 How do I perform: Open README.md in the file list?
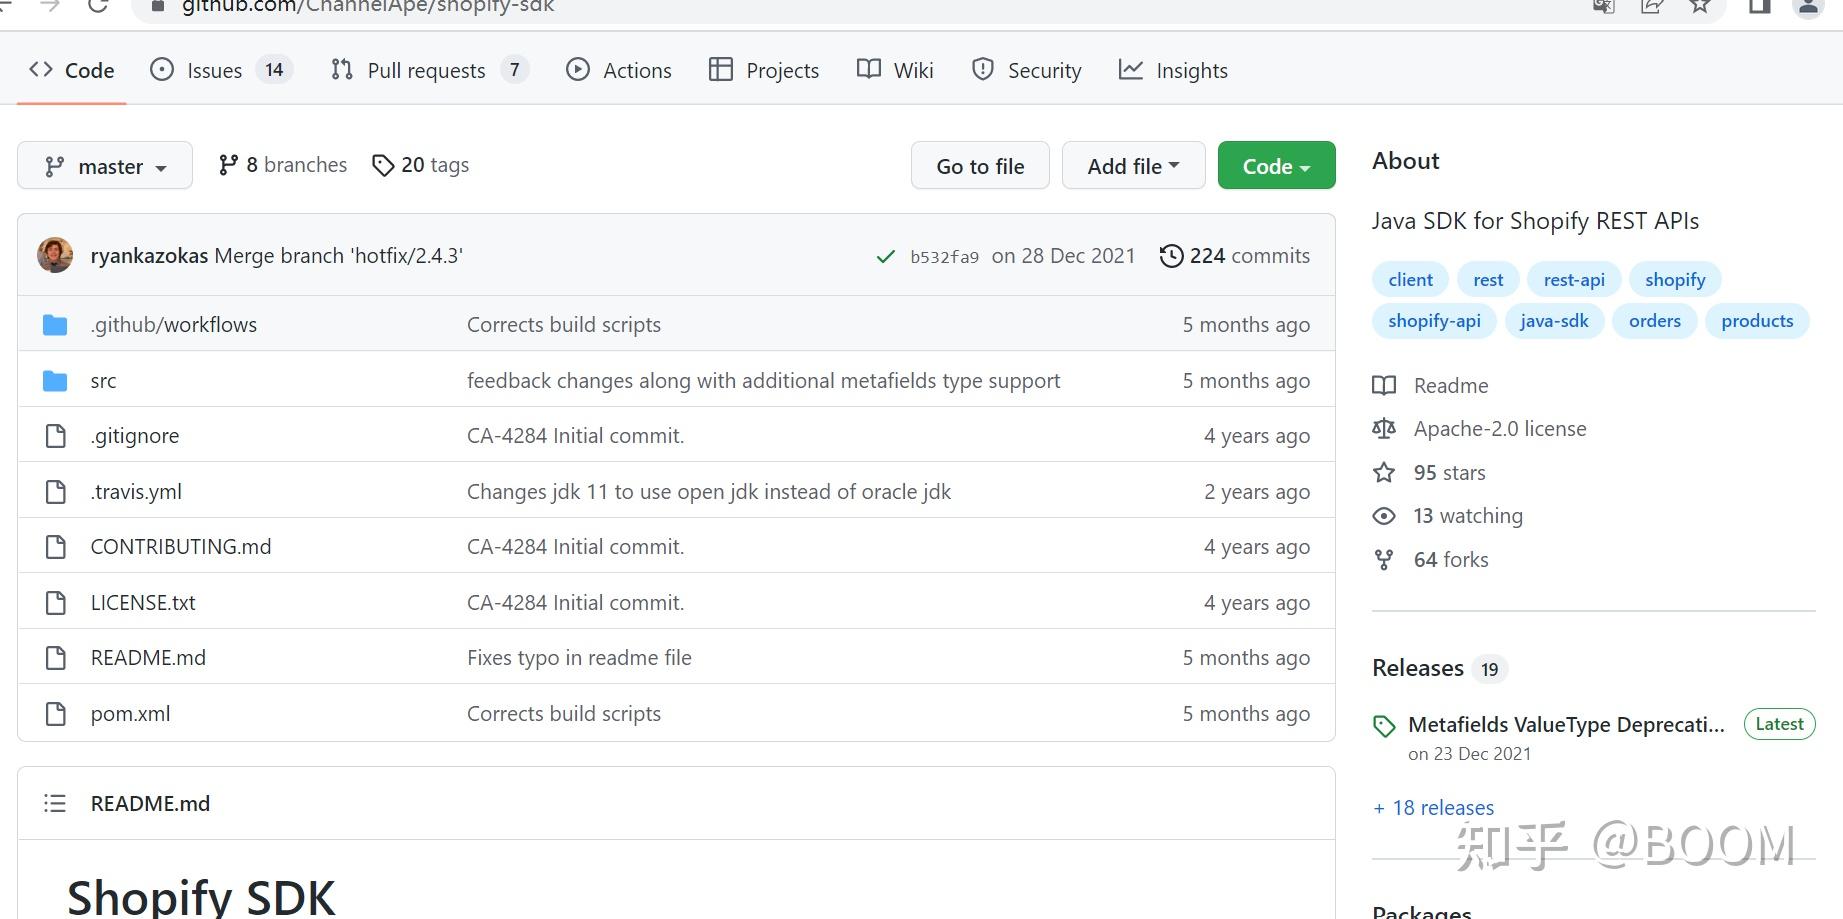coord(148,658)
